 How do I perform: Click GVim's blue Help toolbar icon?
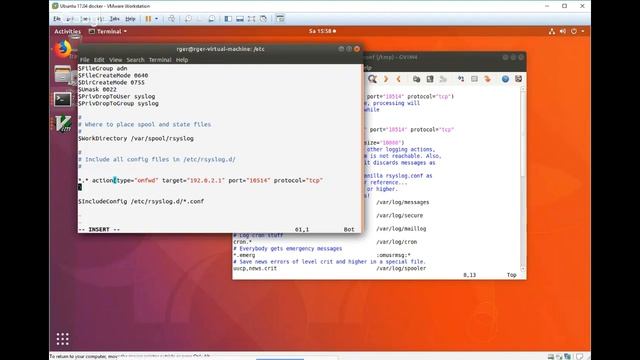[x=505, y=79]
